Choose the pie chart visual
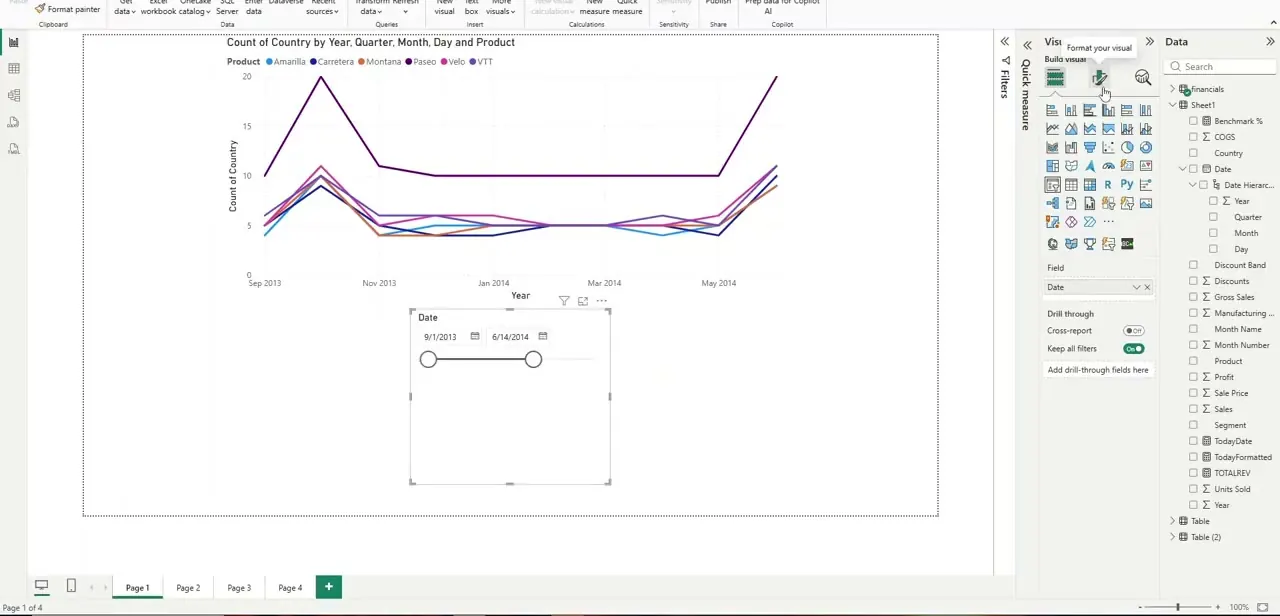 coord(1127,148)
